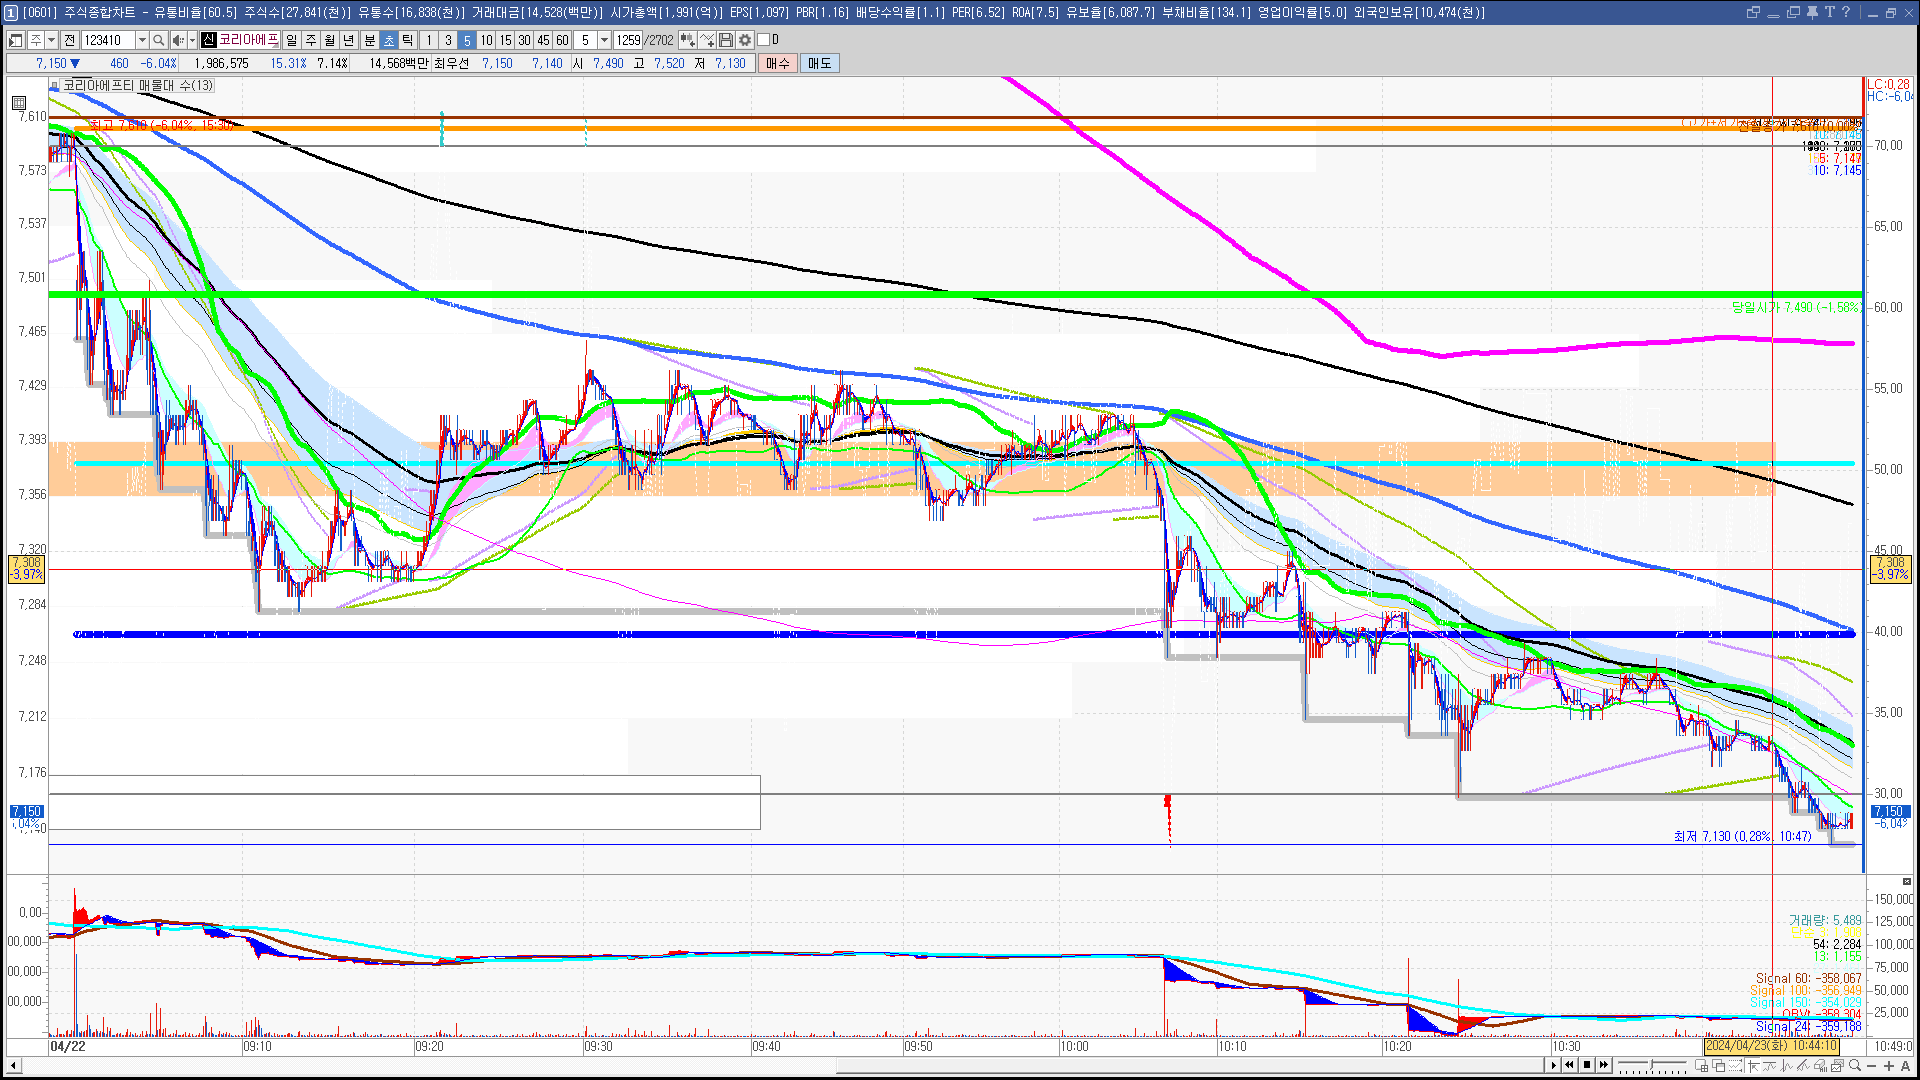Open chart settings gear icon
Viewport: 1920px width, 1080px height.
click(745, 40)
